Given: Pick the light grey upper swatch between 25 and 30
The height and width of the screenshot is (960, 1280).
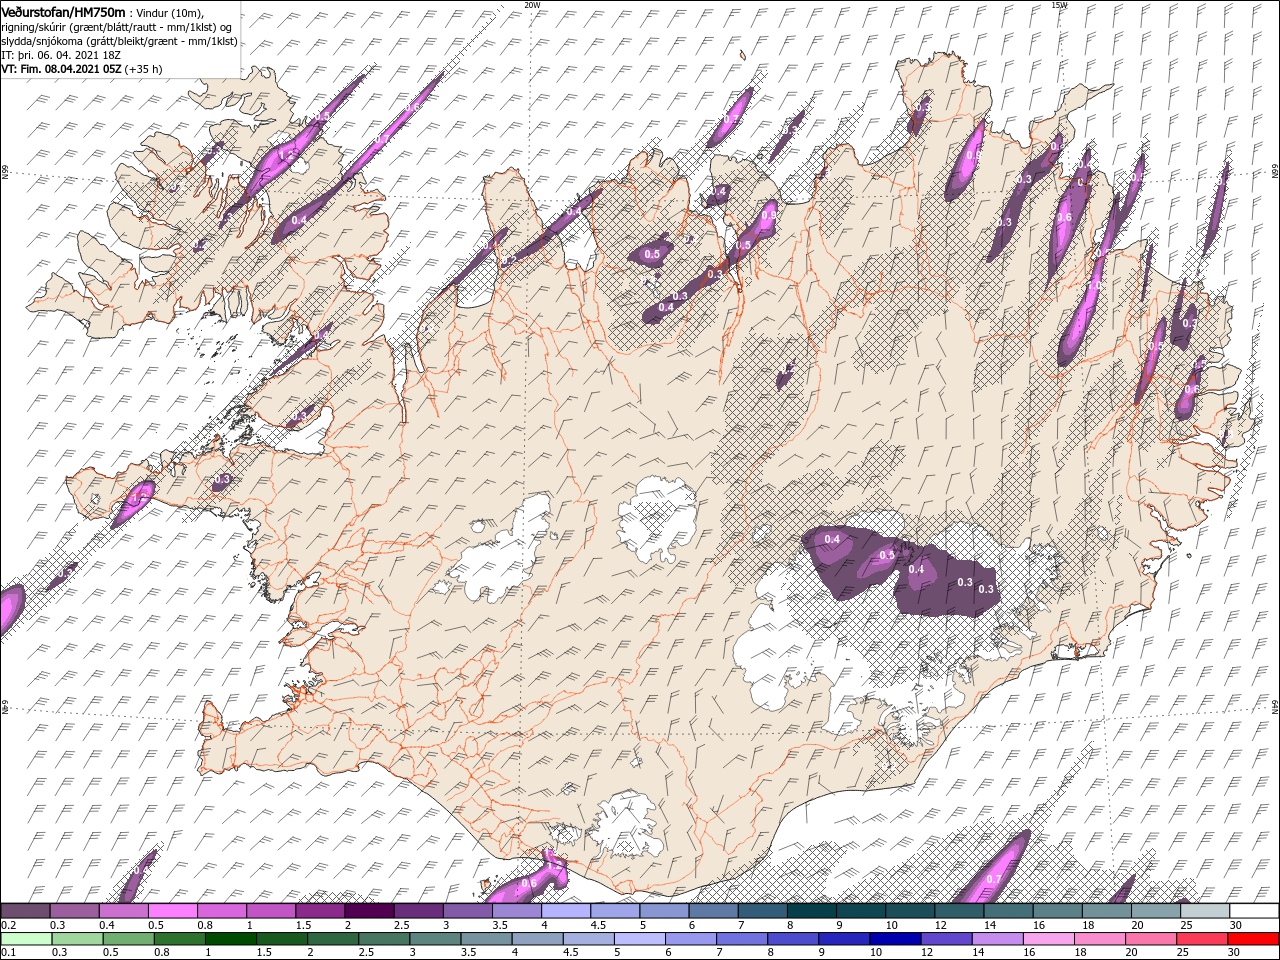Looking at the screenshot, I should (1205, 911).
